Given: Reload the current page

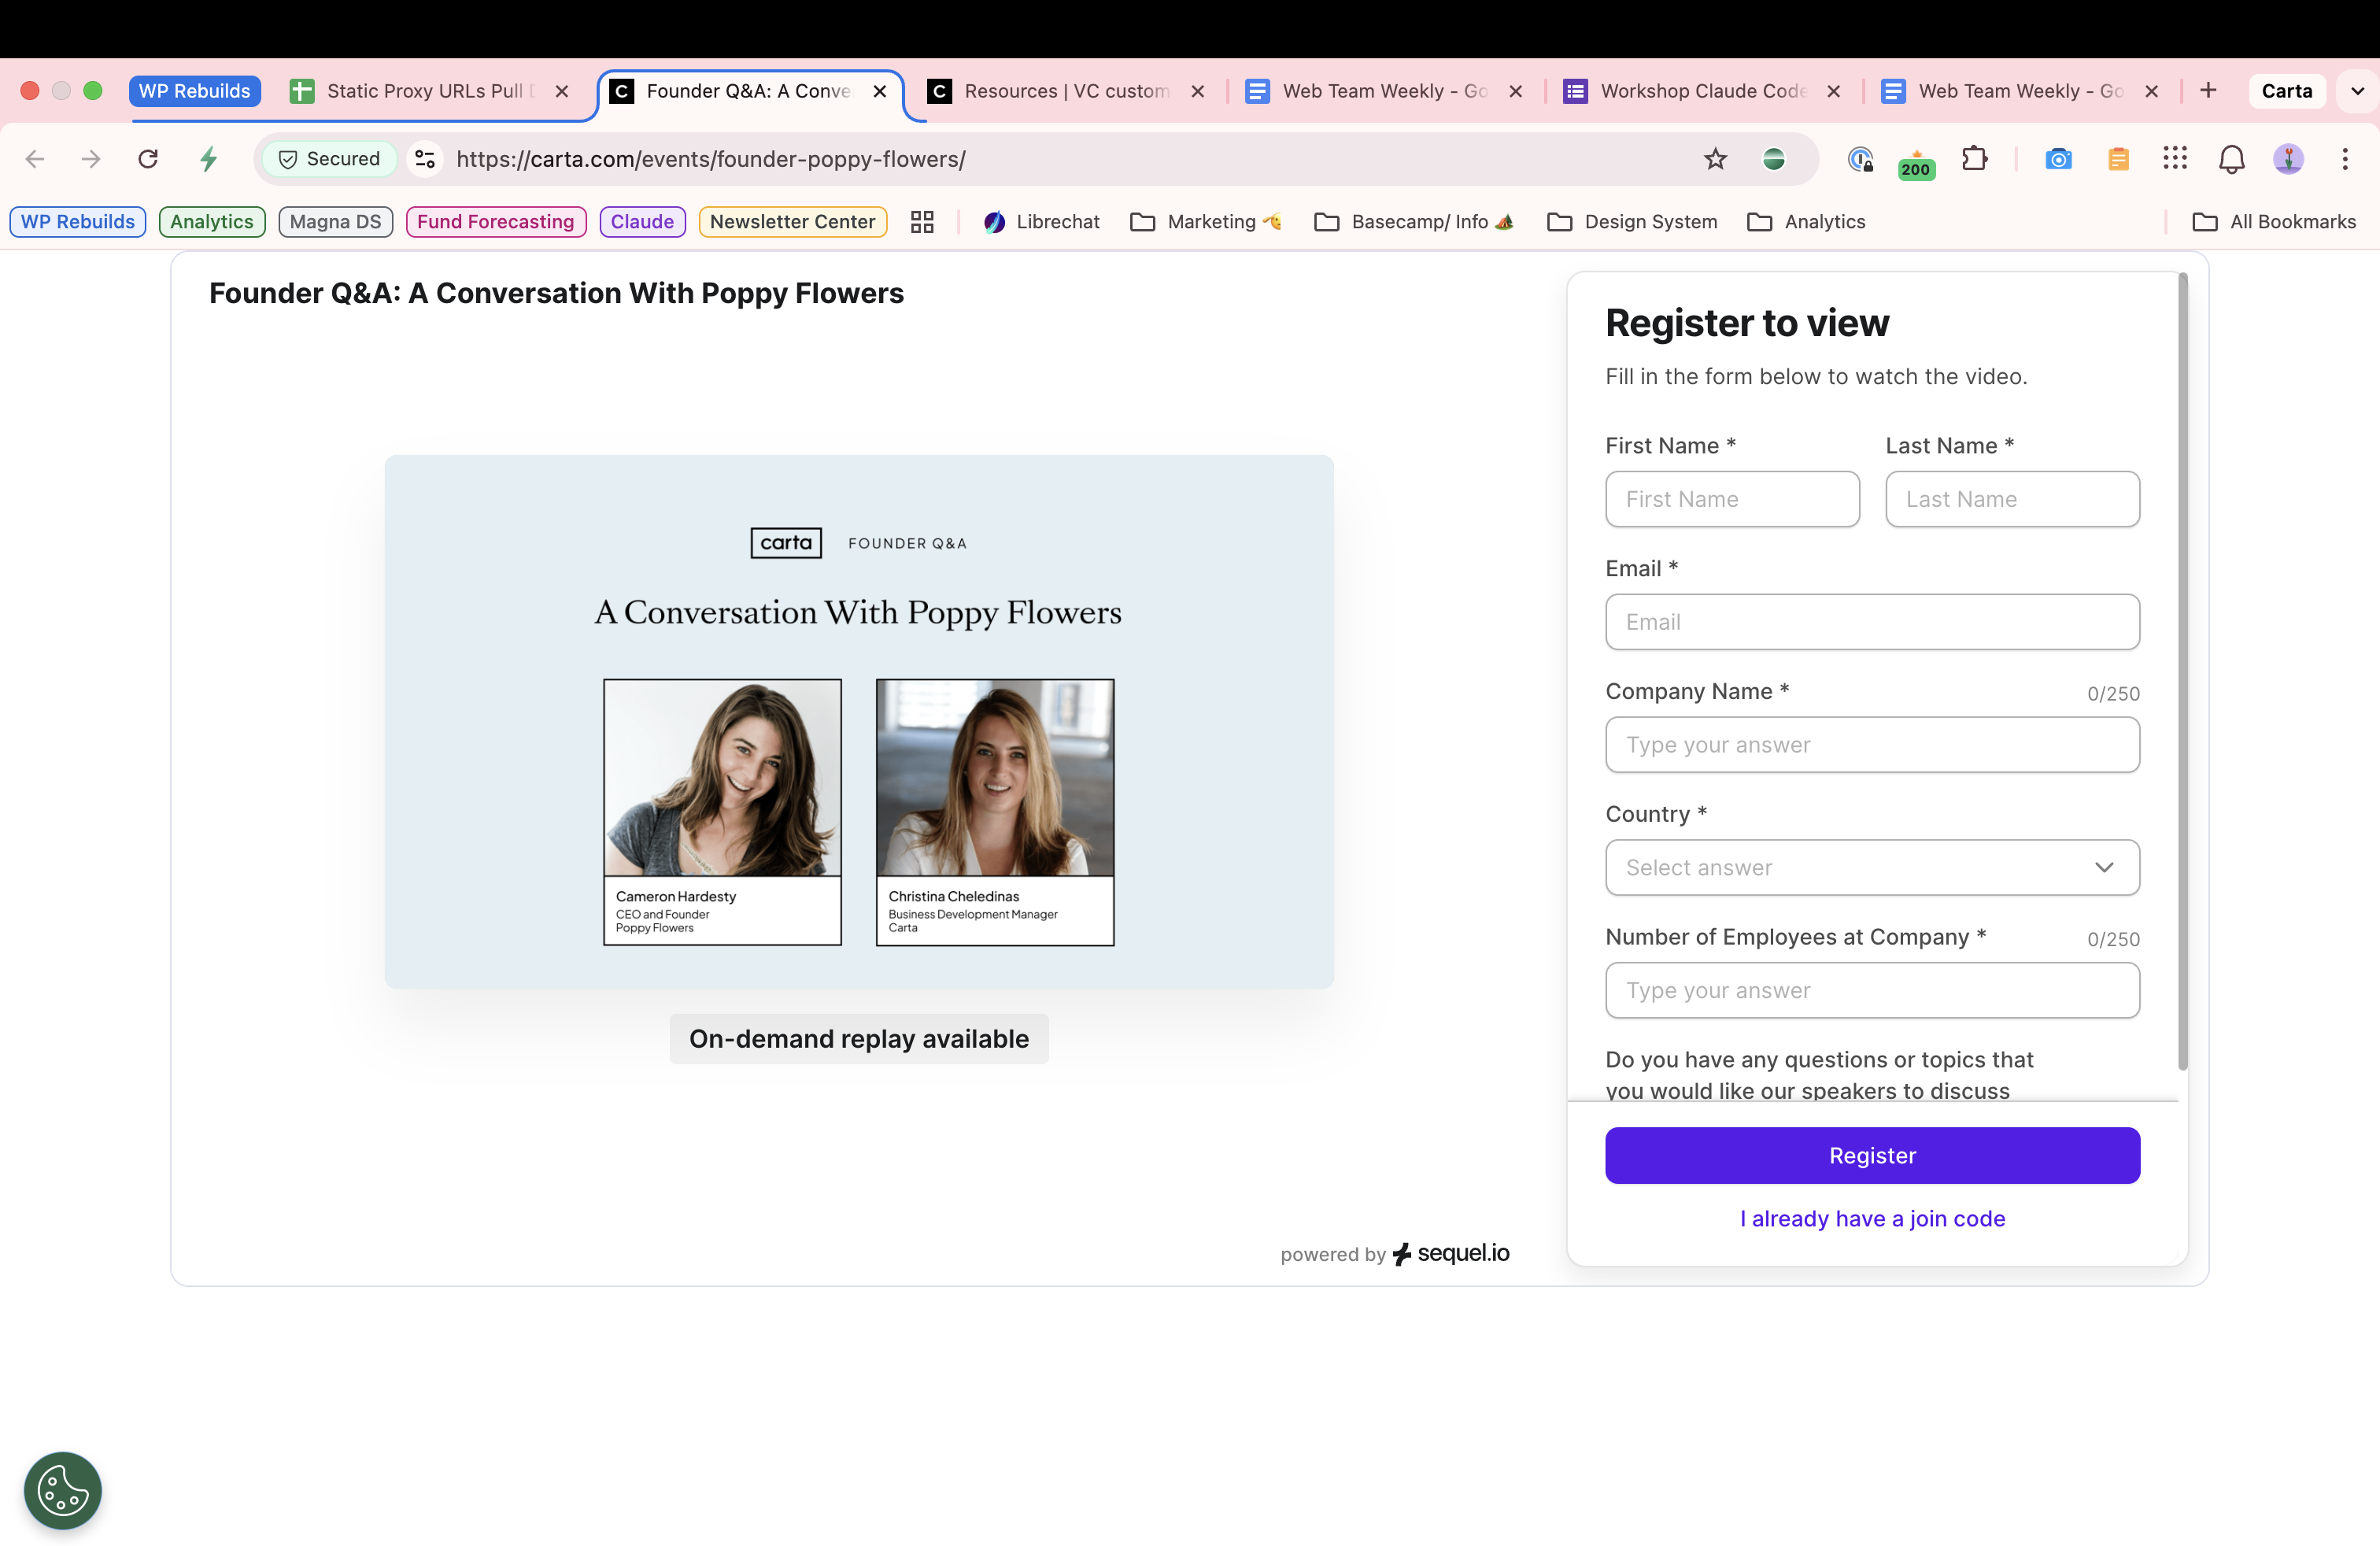Looking at the screenshot, I should [148, 159].
